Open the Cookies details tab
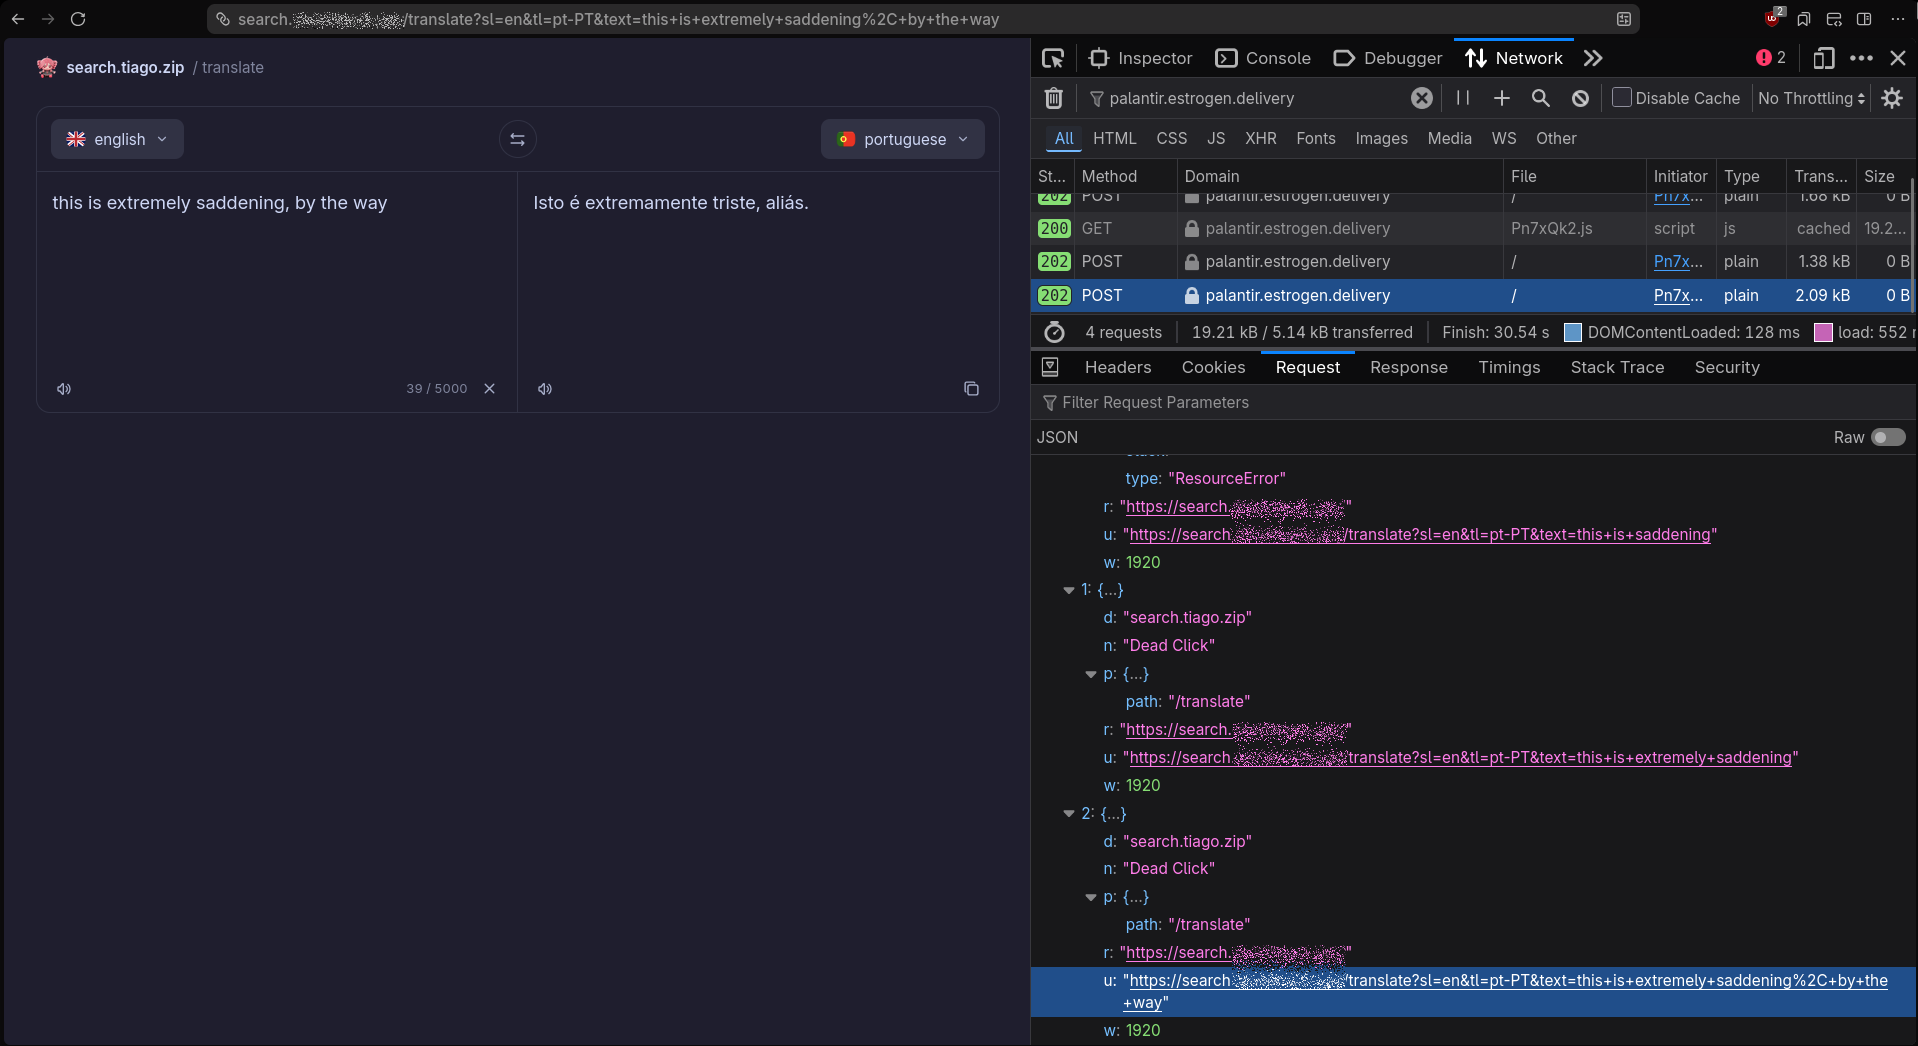Image resolution: width=1918 pixels, height=1046 pixels. tap(1213, 367)
